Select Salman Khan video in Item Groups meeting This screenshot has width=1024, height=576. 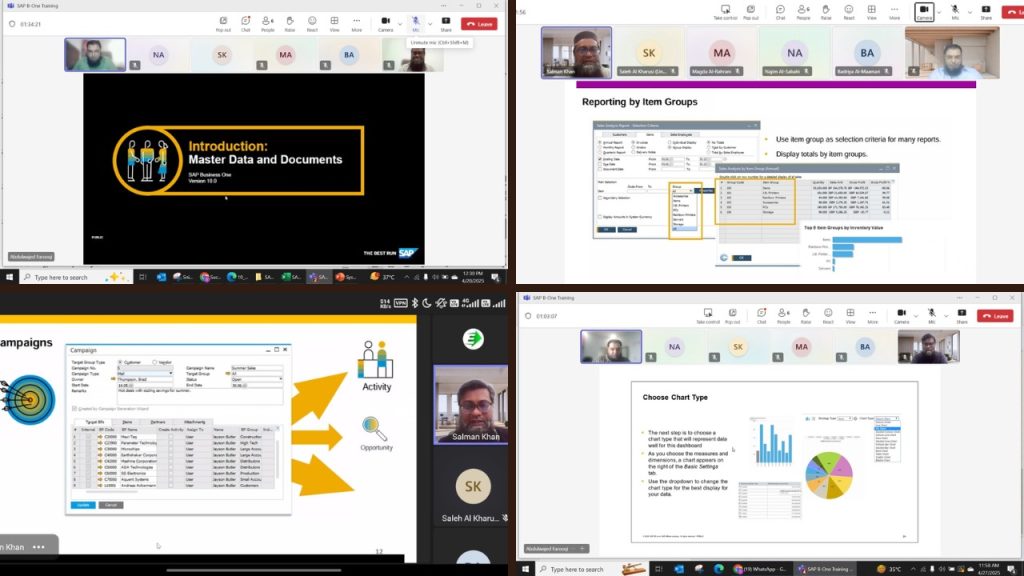[577, 53]
